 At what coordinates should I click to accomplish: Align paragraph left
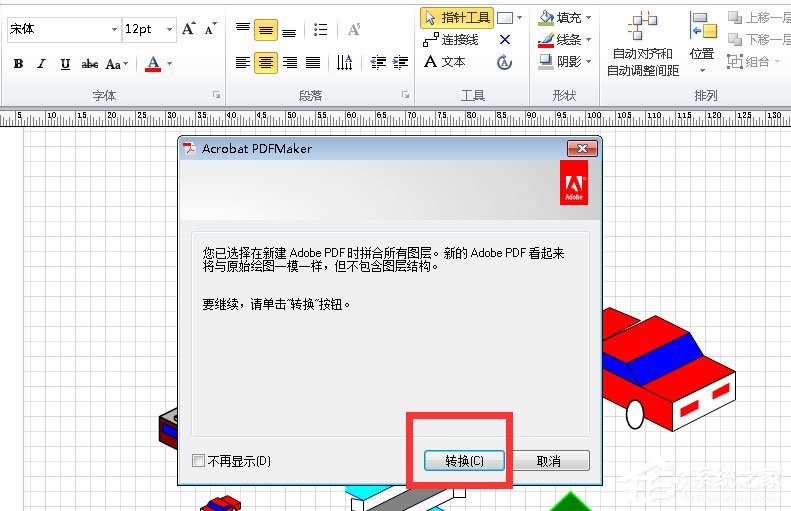243,63
